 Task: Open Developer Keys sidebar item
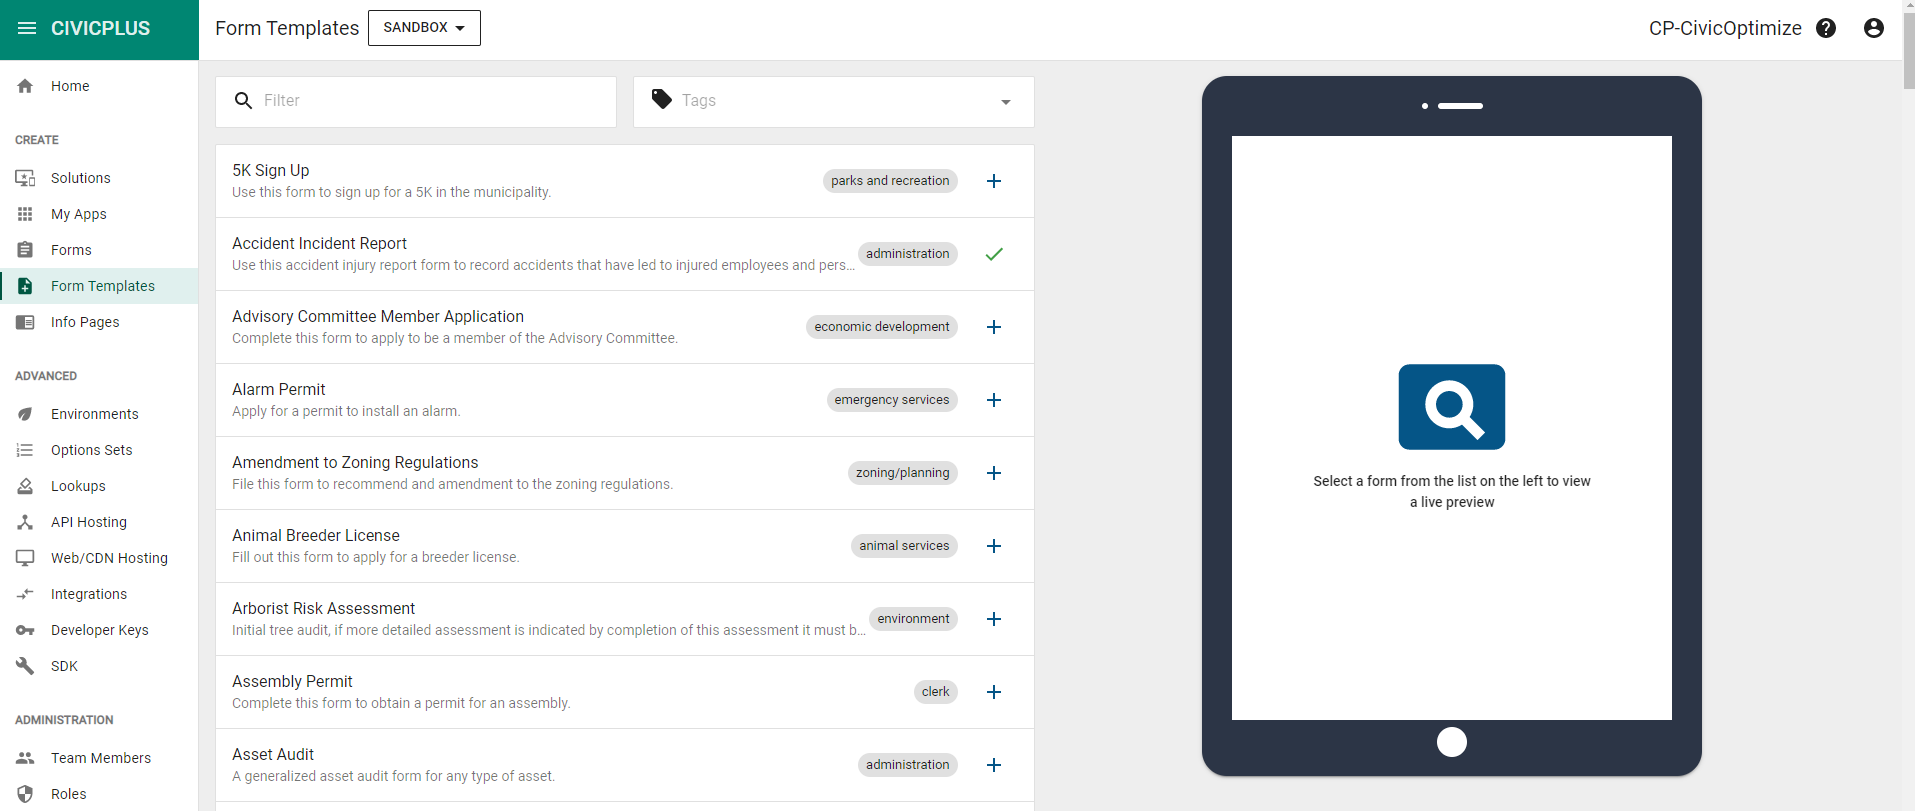(x=100, y=630)
